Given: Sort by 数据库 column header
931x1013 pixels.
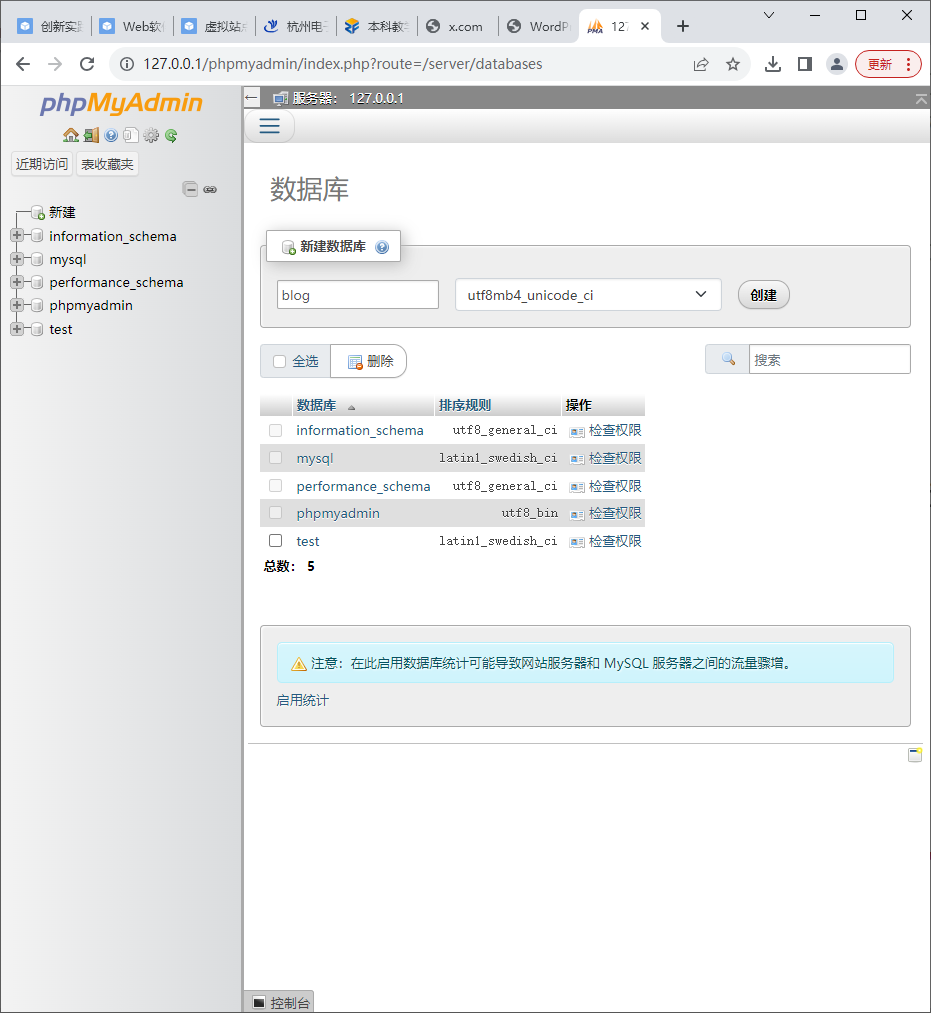Looking at the screenshot, I should [316, 405].
